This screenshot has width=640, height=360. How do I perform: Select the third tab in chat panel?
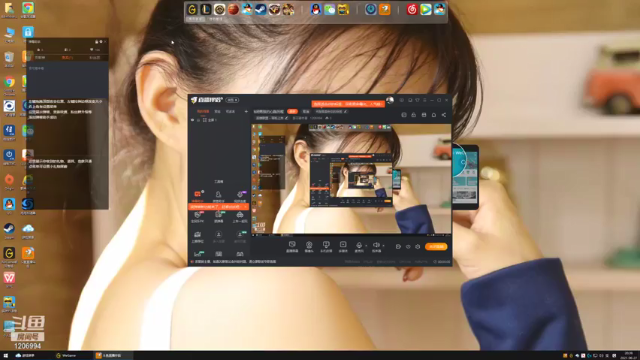(x=94, y=58)
